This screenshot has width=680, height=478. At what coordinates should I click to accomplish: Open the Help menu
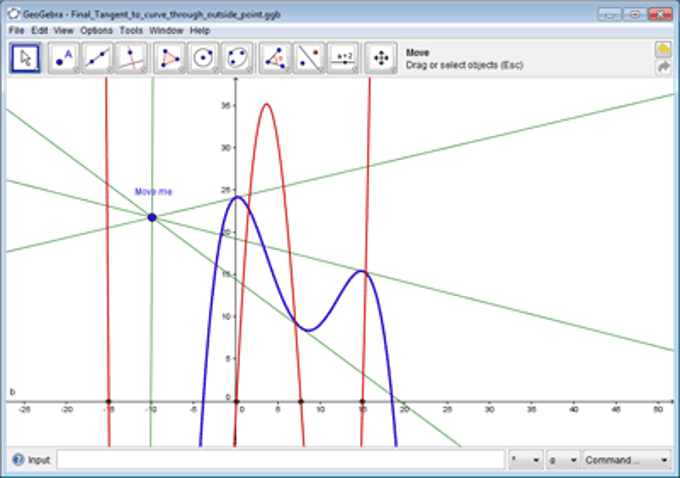click(200, 30)
